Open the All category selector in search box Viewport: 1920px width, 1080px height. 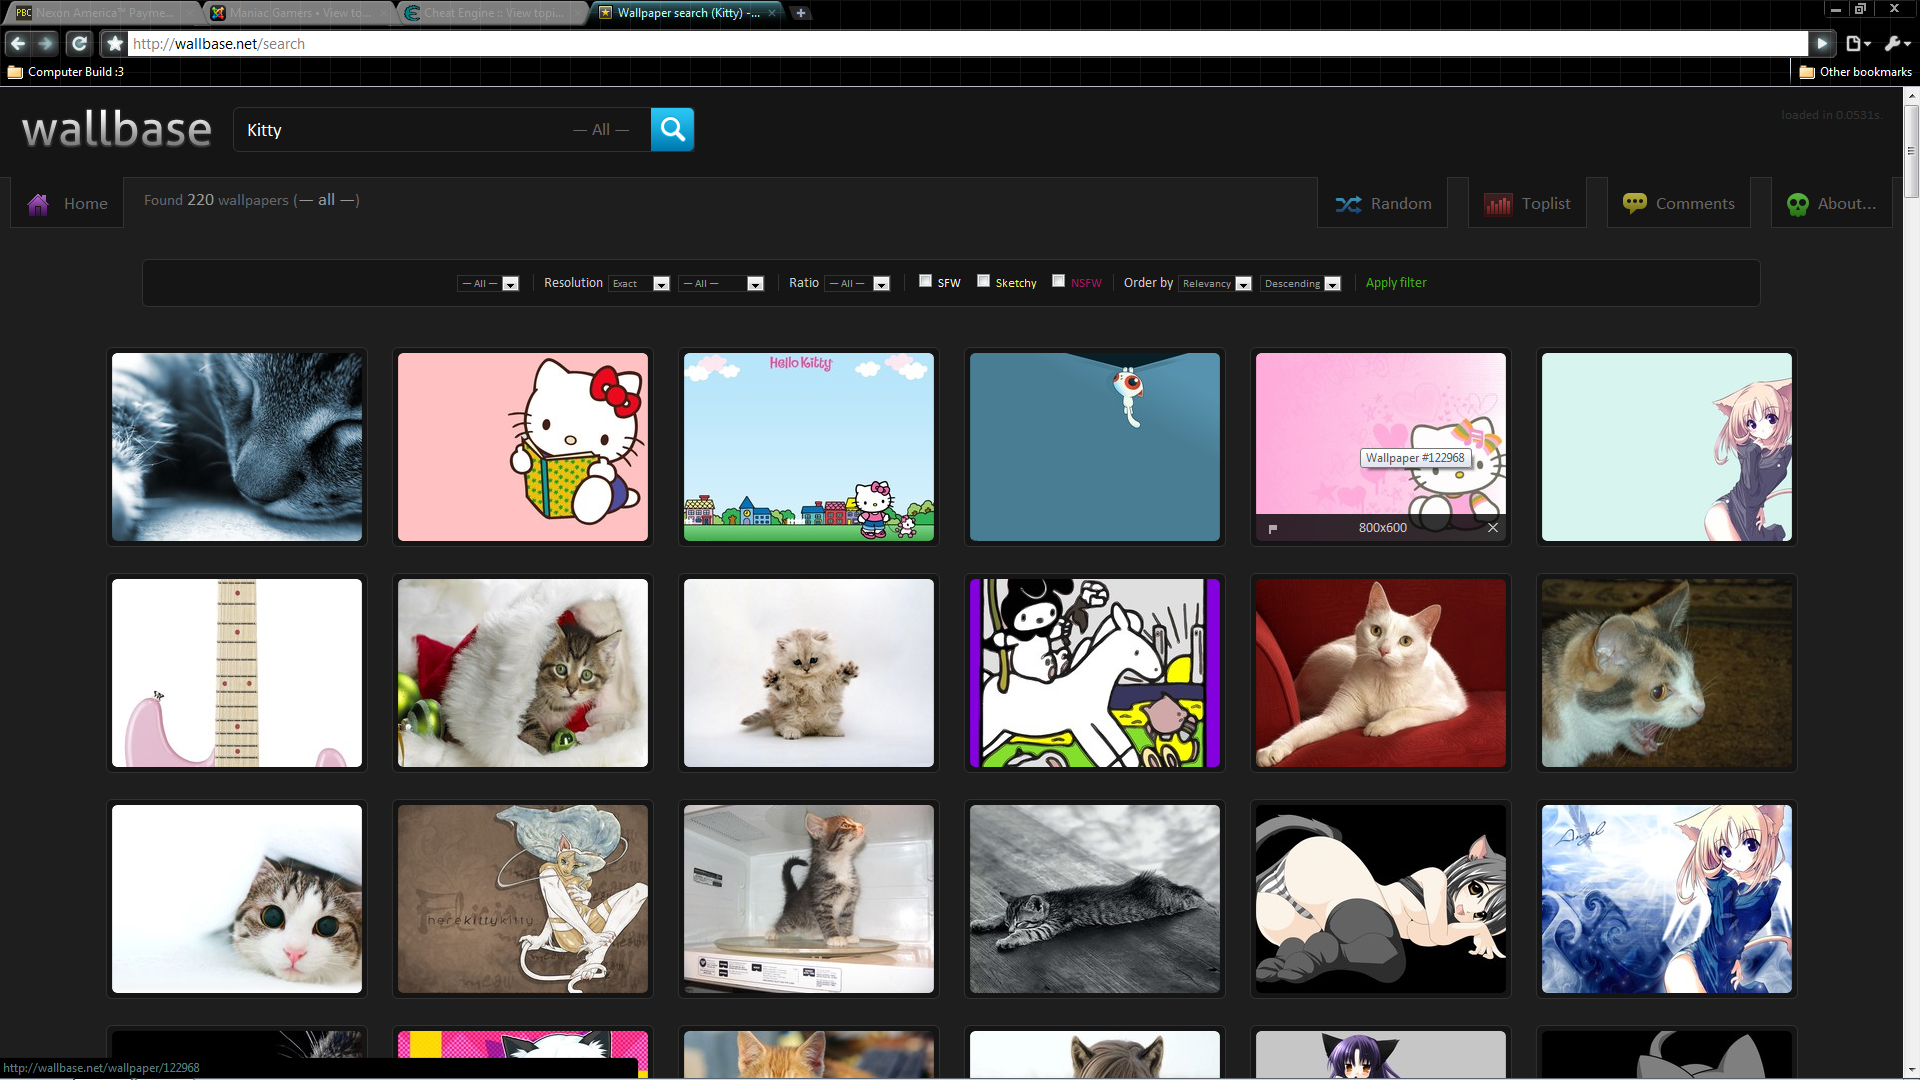[601, 130]
